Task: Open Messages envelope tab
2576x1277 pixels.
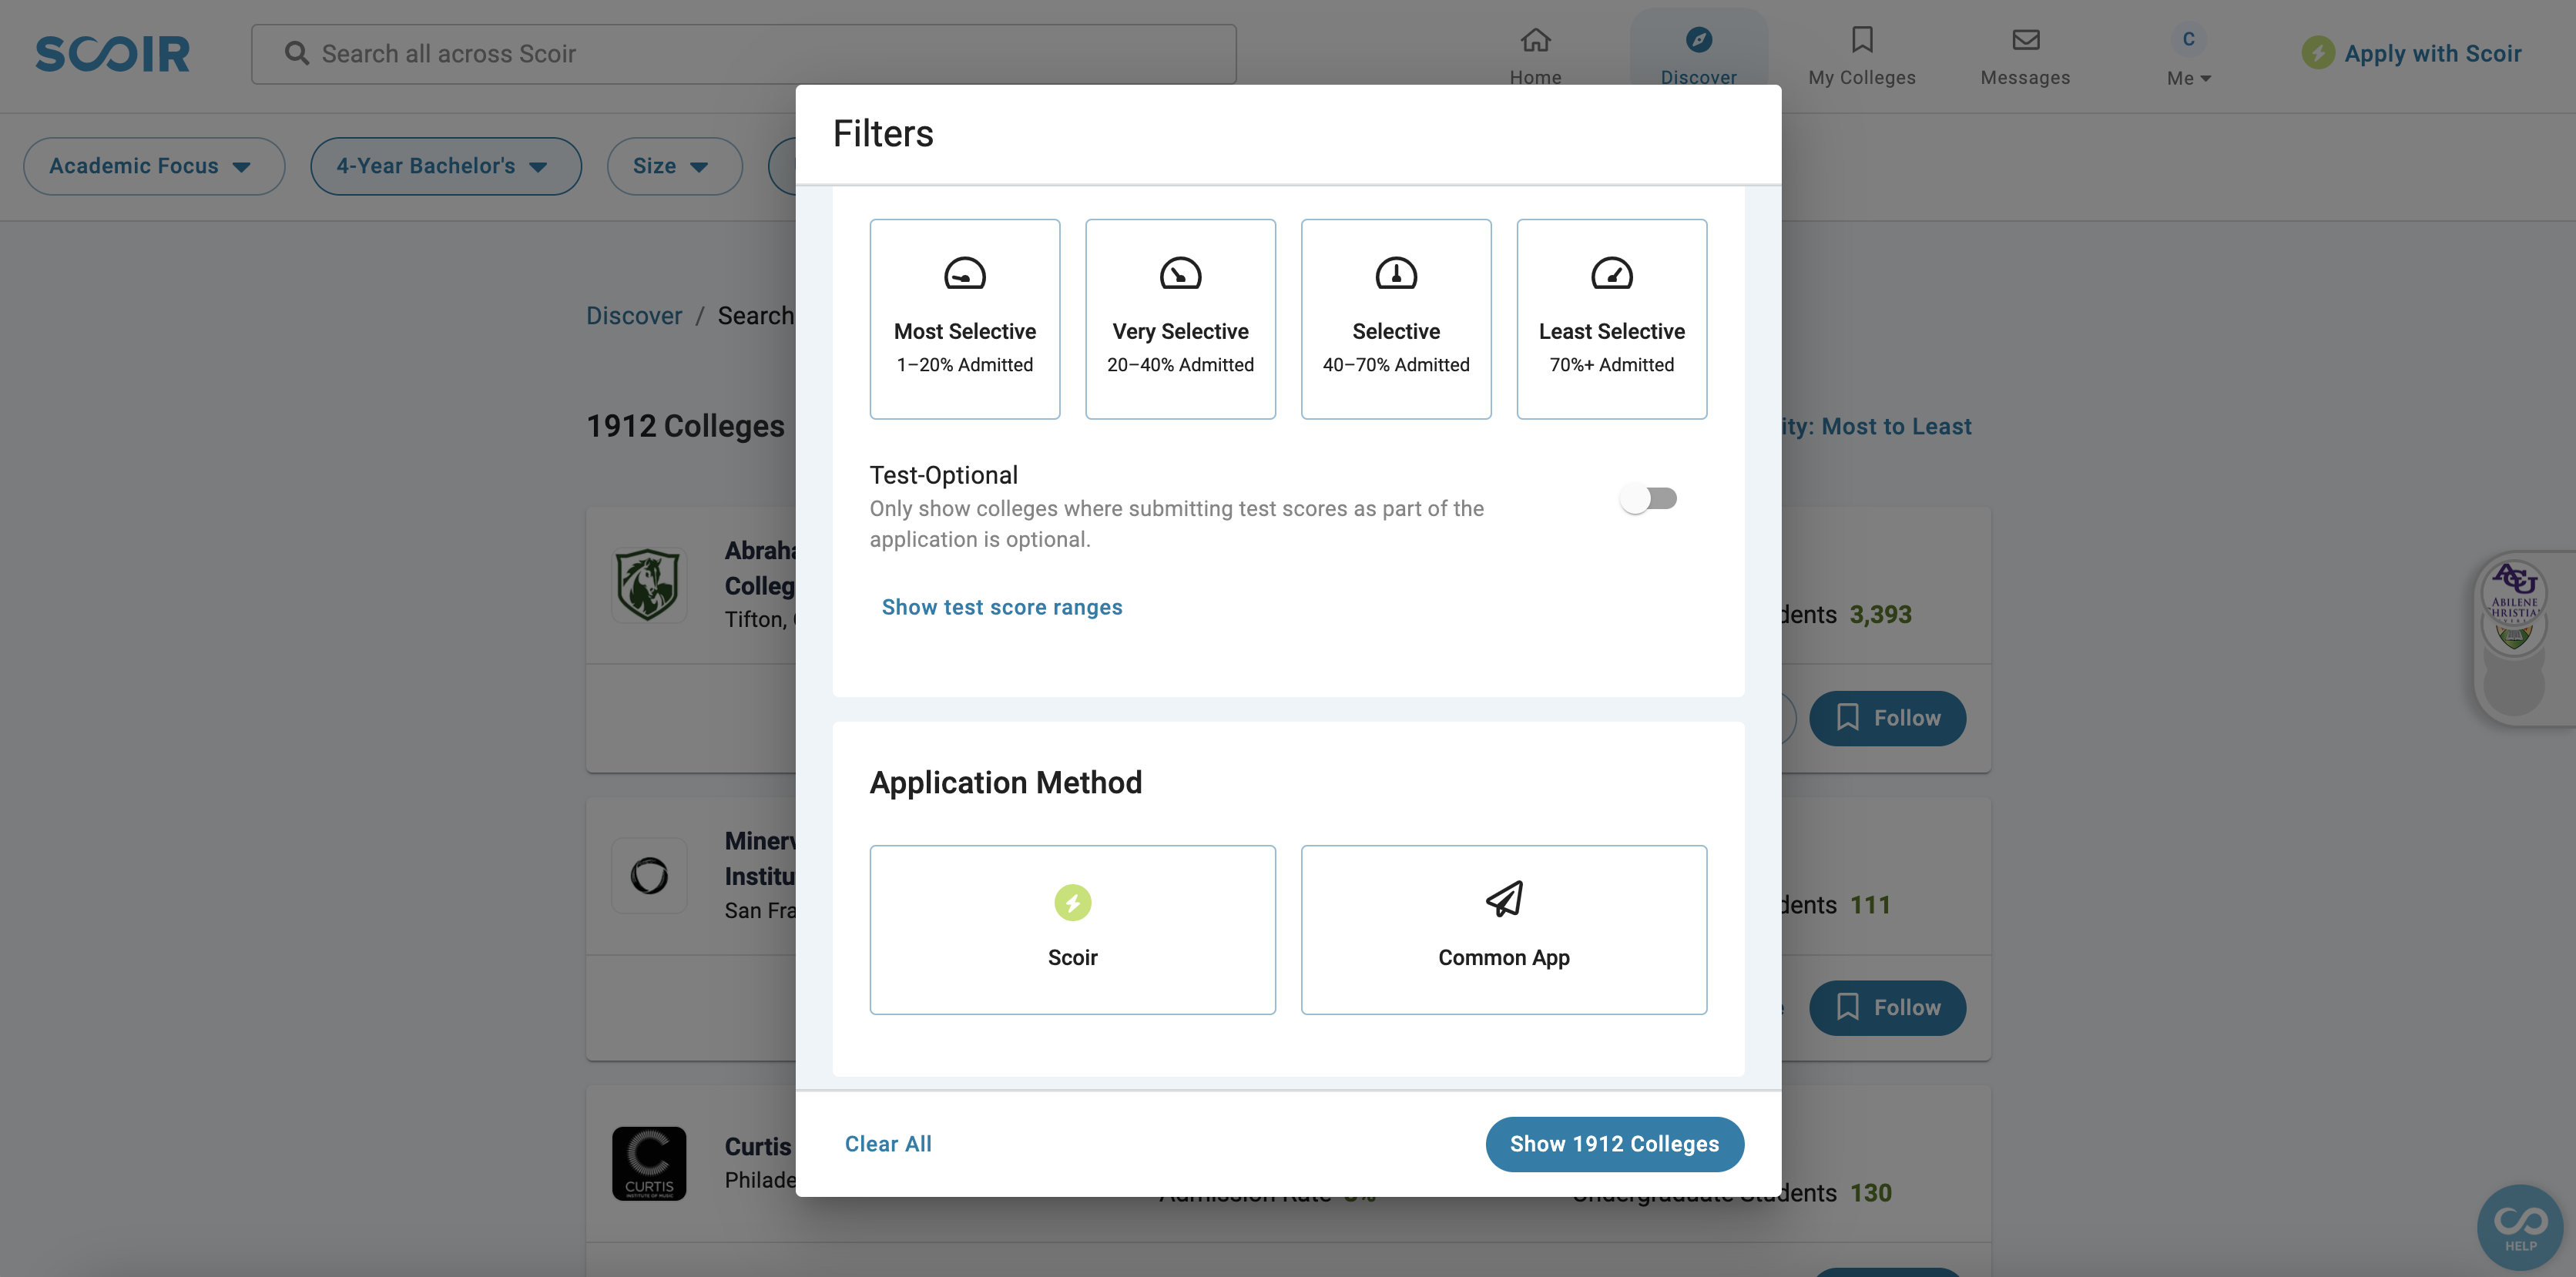Action: click(2025, 56)
